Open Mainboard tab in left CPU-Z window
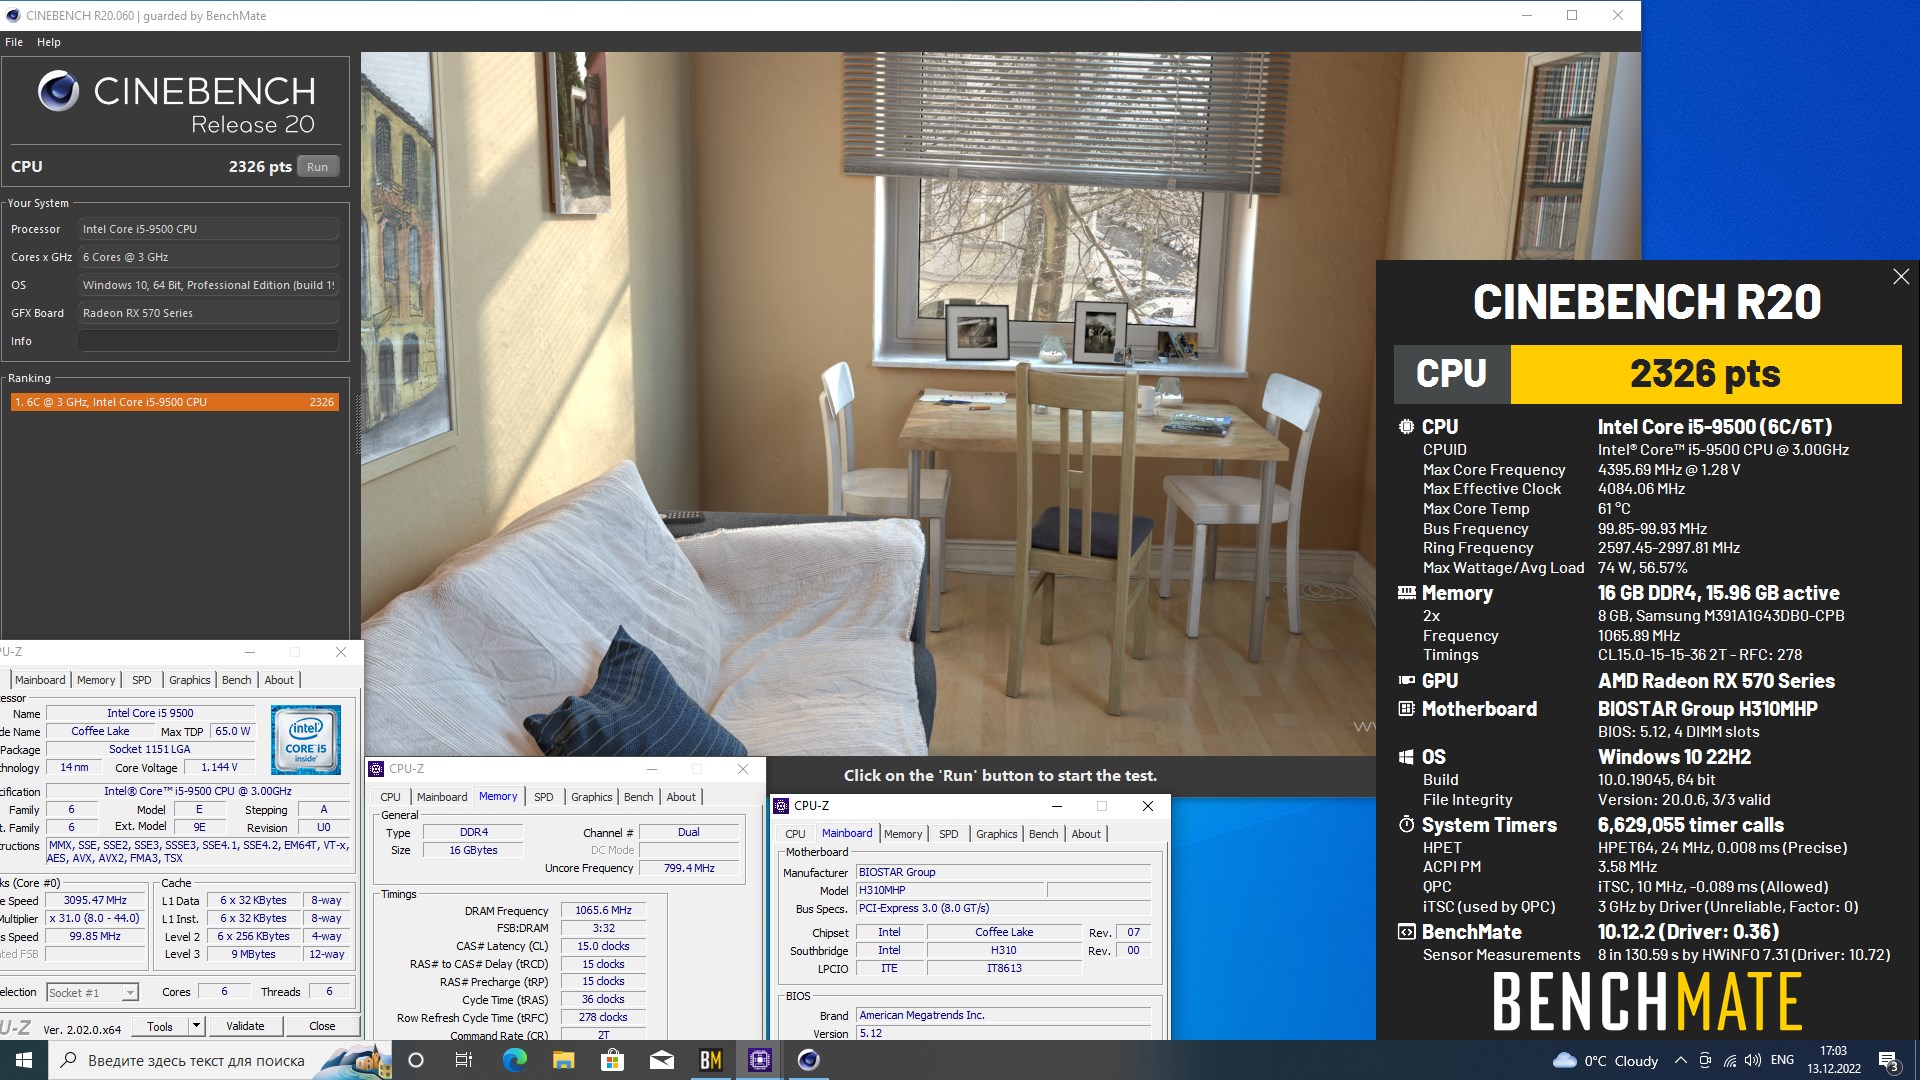 [x=40, y=680]
